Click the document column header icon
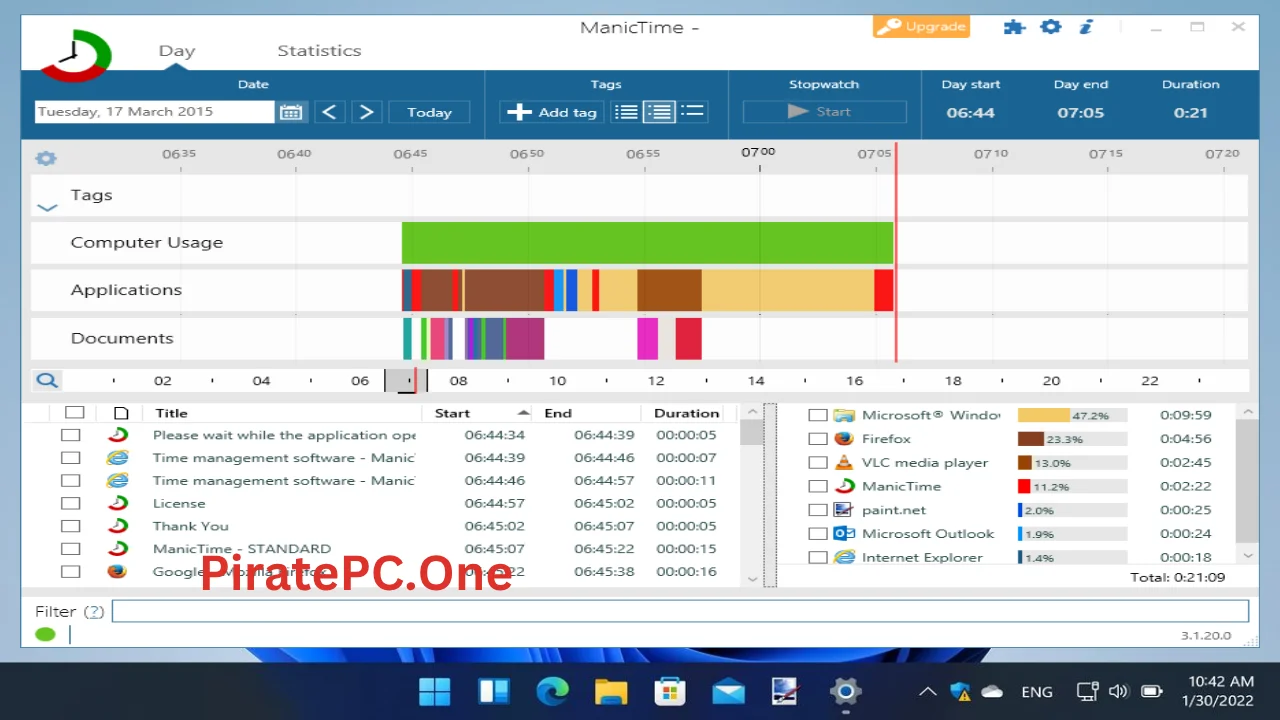 click(121, 413)
